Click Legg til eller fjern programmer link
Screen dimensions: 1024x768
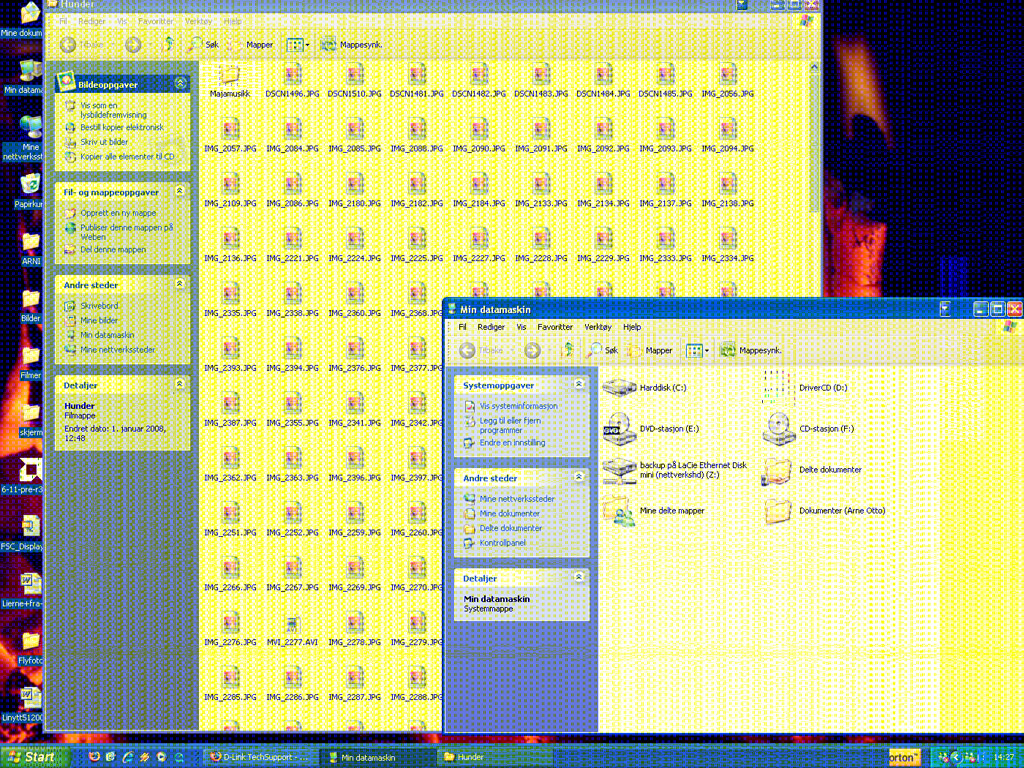[x=510, y=426]
